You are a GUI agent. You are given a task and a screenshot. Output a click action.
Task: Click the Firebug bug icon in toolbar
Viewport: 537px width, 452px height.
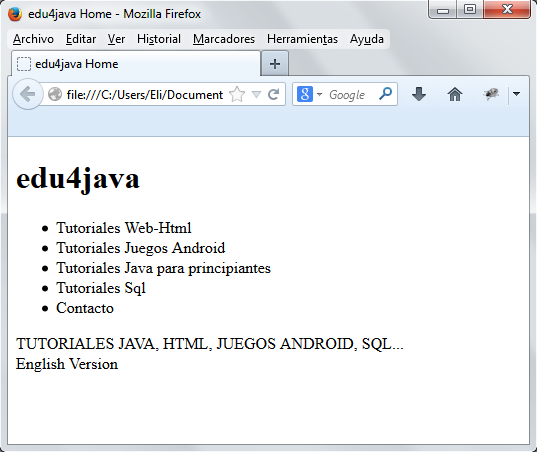[491, 94]
